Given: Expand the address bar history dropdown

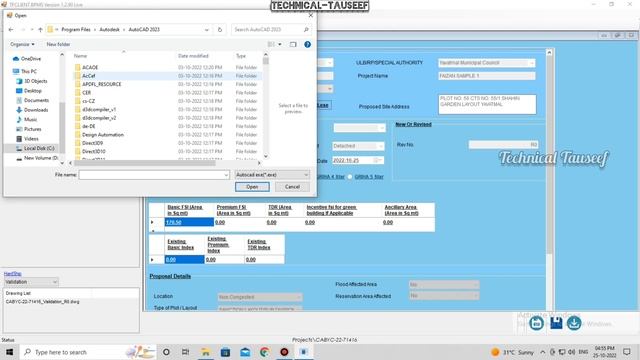Looking at the screenshot, I should click(x=207, y=30).
